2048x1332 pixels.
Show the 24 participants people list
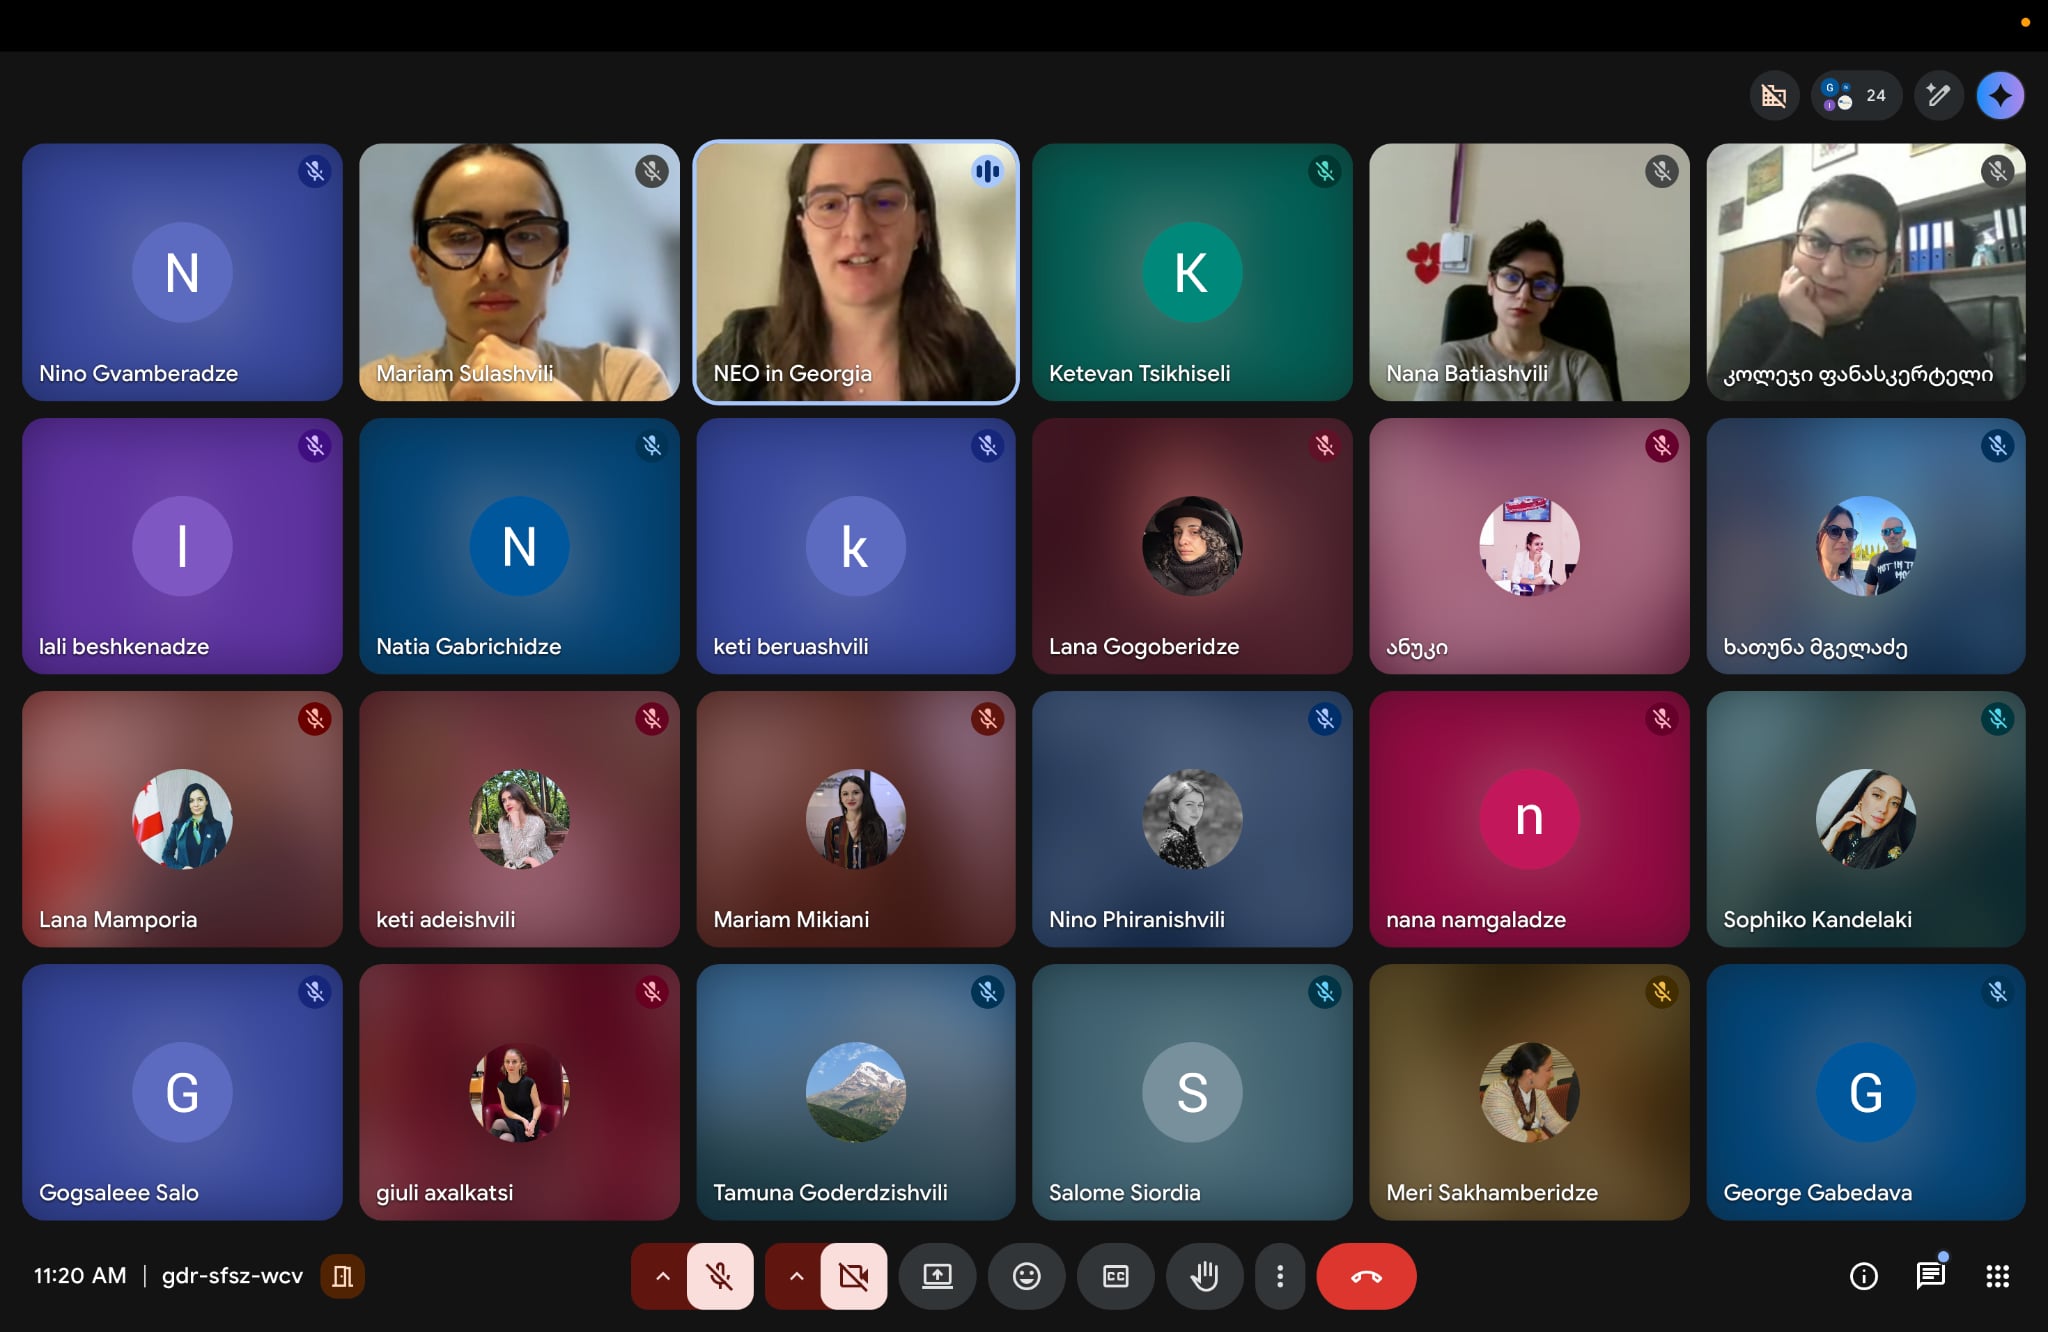(1856, 96)
